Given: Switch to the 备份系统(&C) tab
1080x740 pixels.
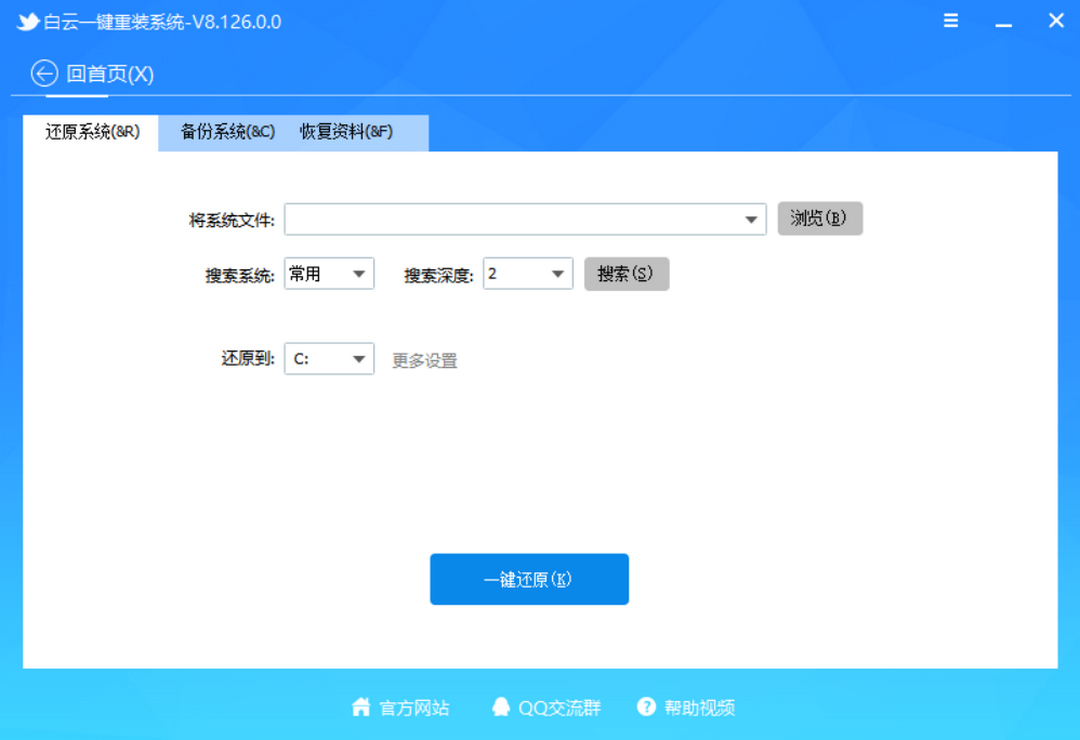Looking at the screenshot, I should coord(228,131).
